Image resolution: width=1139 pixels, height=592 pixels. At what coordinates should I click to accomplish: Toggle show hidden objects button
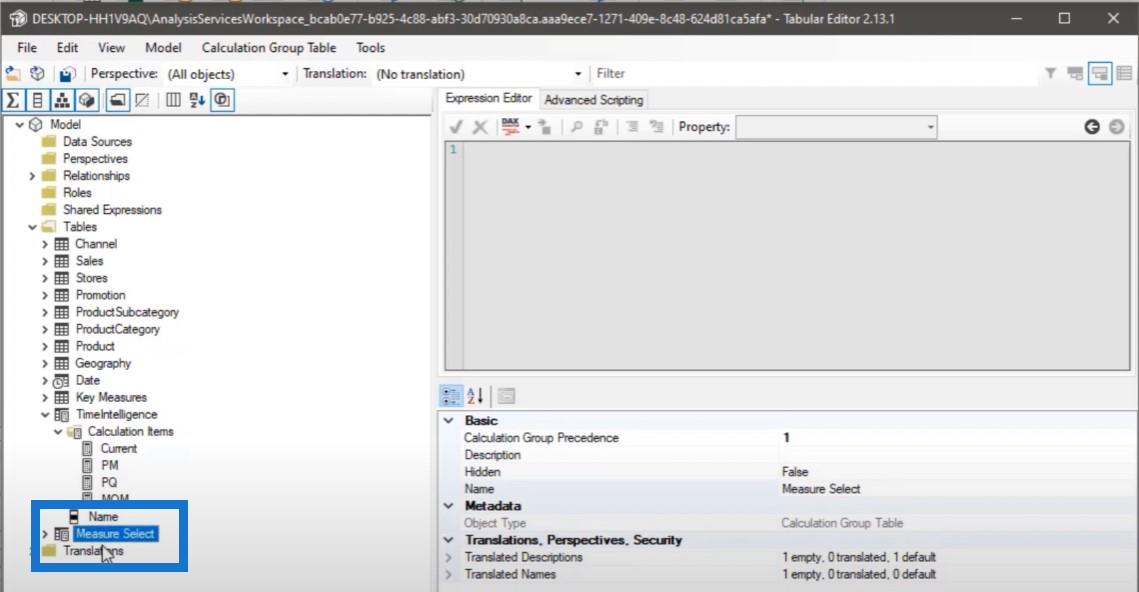[142, 100]
